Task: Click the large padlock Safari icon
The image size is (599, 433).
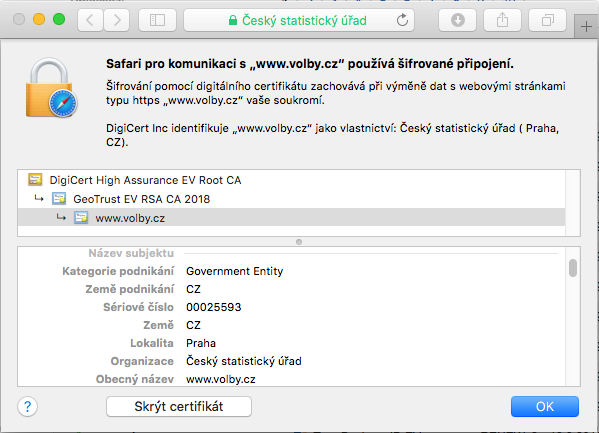Action: coord(50,88)
